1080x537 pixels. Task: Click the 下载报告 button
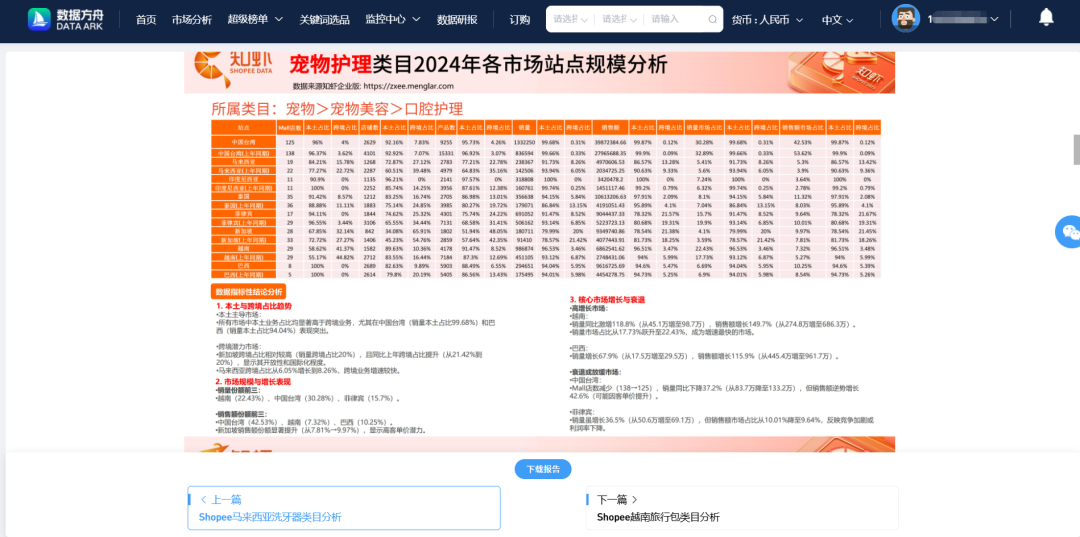(543, 469)
